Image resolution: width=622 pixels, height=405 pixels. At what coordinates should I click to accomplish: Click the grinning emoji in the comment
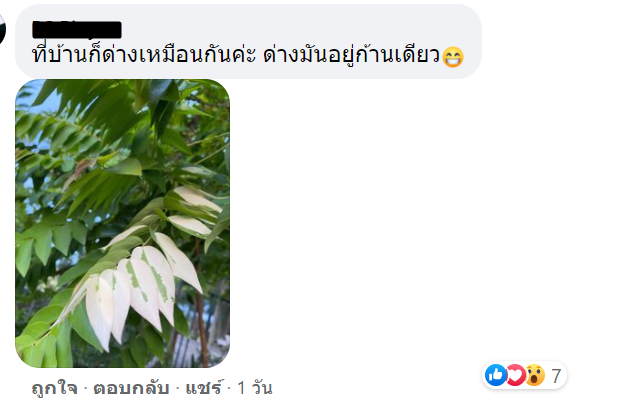click(453, 57)
